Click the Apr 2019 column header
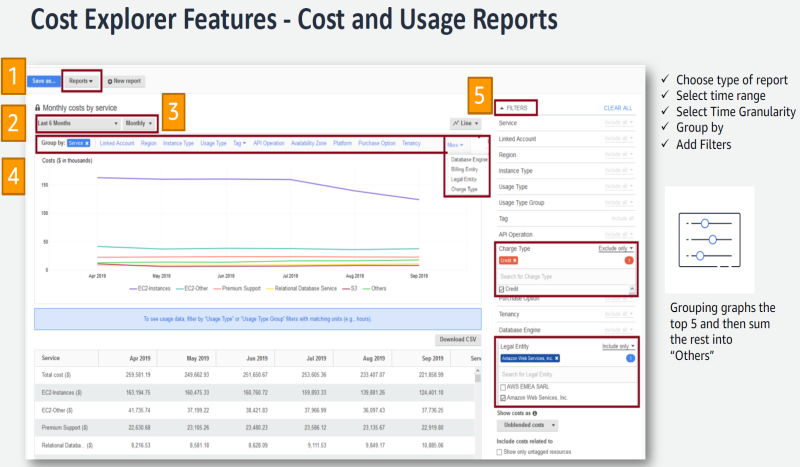The height and width of the screenshot is (467, 800). pyautogui.click(x=140, y=358)
